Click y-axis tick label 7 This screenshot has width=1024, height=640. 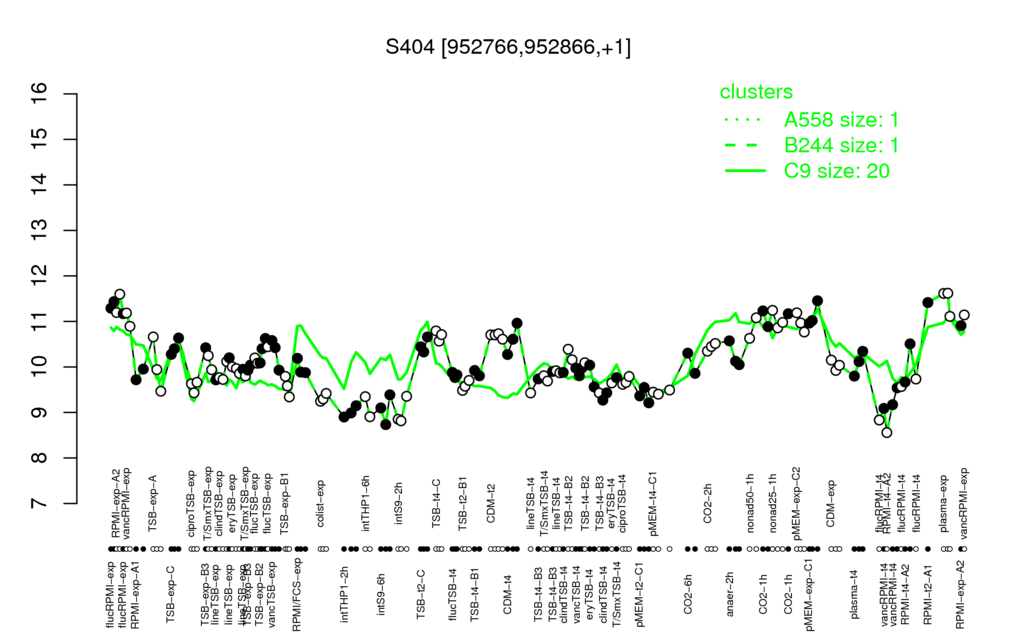[40, 504]
